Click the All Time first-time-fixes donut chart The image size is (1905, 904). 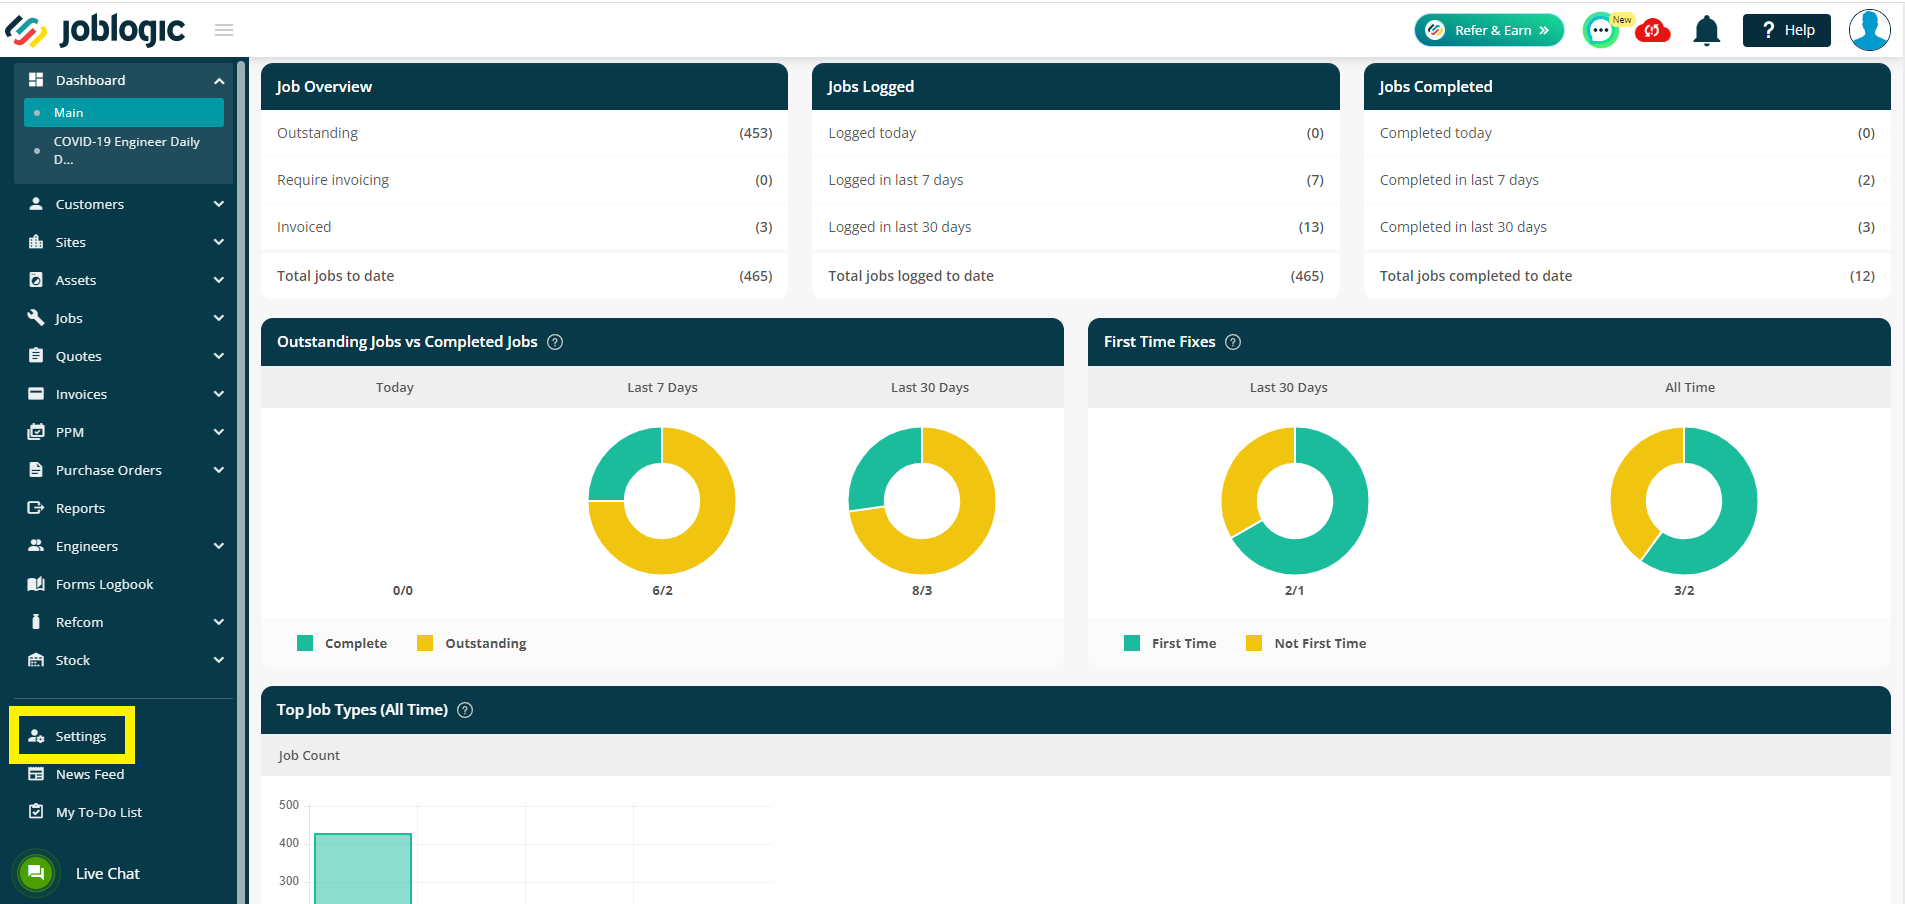coord(1684,501)
